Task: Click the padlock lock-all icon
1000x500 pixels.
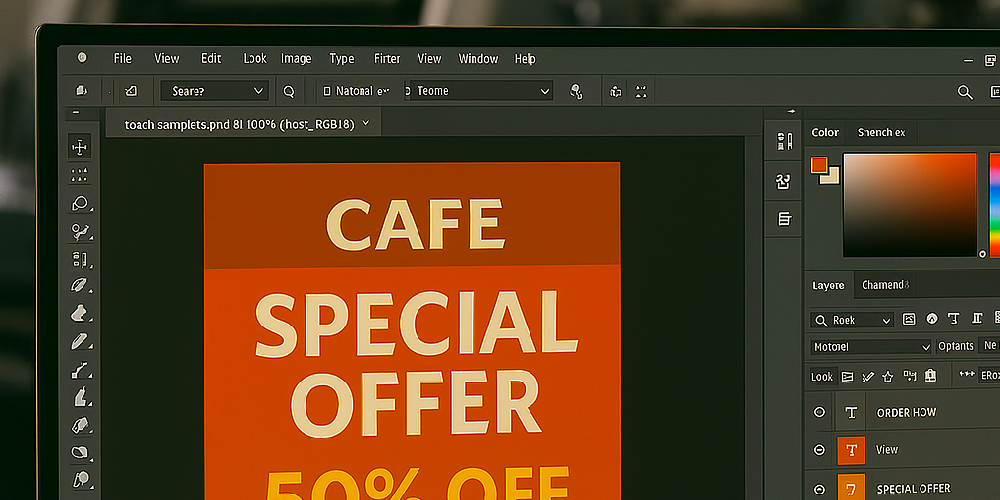Action: (x=930, y=376)
